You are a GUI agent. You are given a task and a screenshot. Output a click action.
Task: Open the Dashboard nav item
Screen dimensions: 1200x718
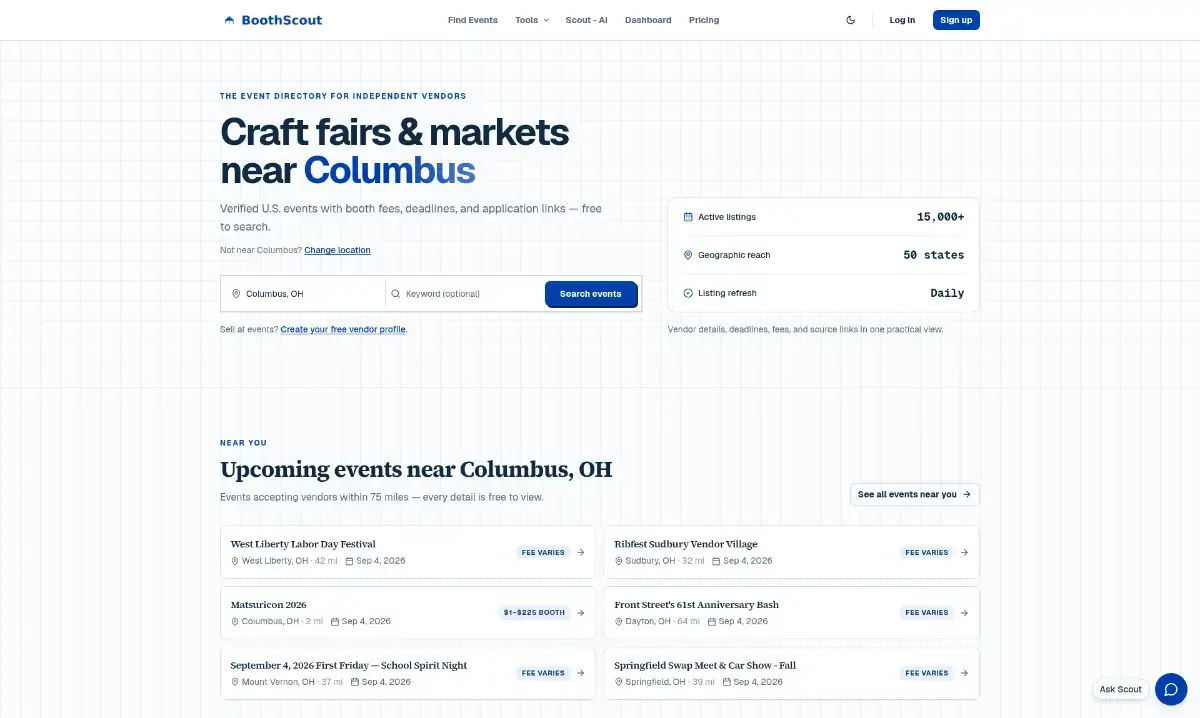pos(648,20)
